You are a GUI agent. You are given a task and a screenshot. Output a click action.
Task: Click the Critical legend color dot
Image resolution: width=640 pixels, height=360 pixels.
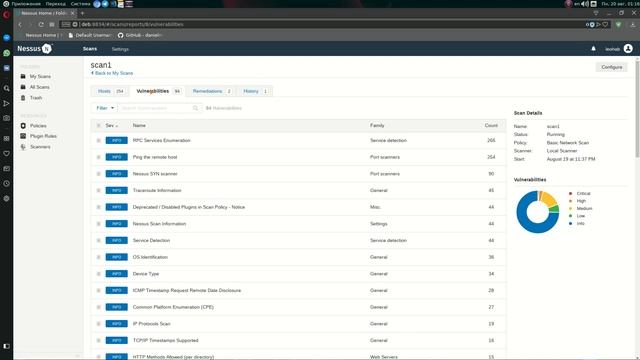pos(571,193)
